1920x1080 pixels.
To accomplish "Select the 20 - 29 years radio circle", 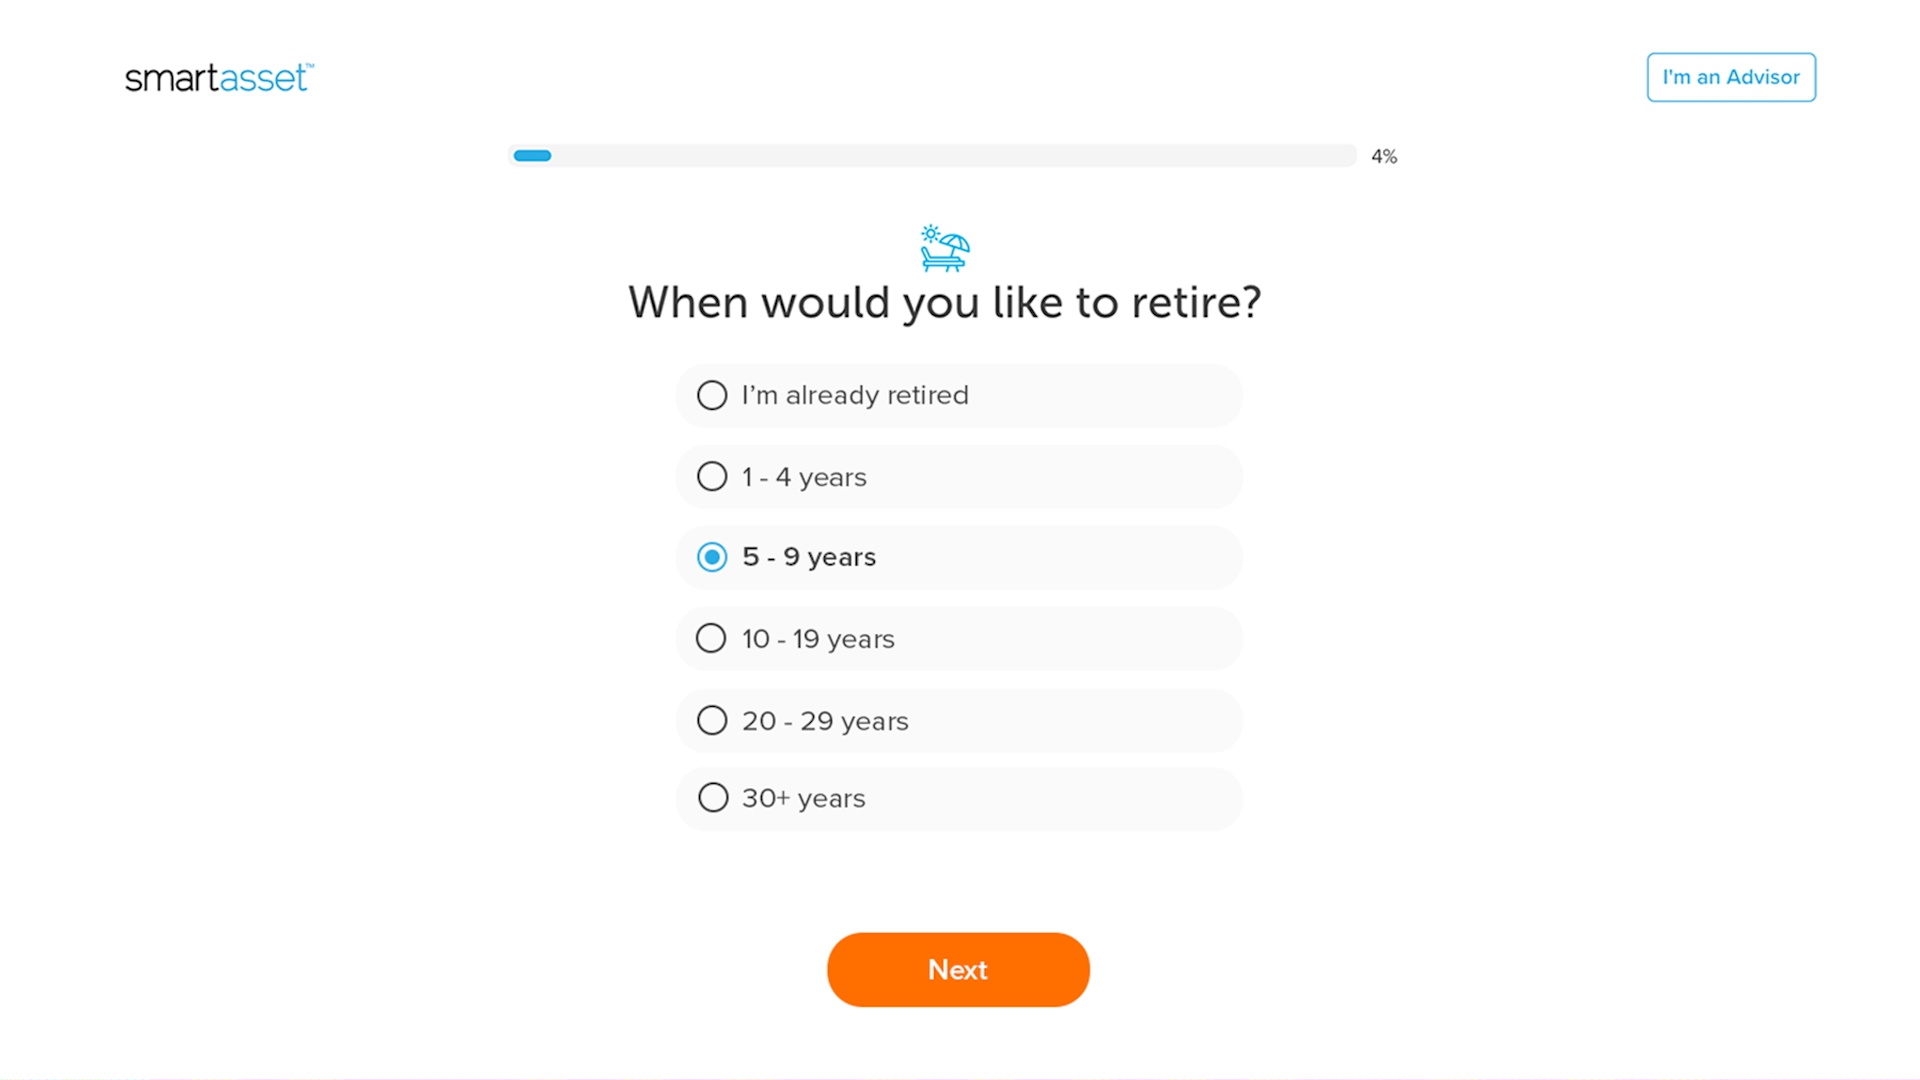I will pyautogui.click(x=712, y=720).
